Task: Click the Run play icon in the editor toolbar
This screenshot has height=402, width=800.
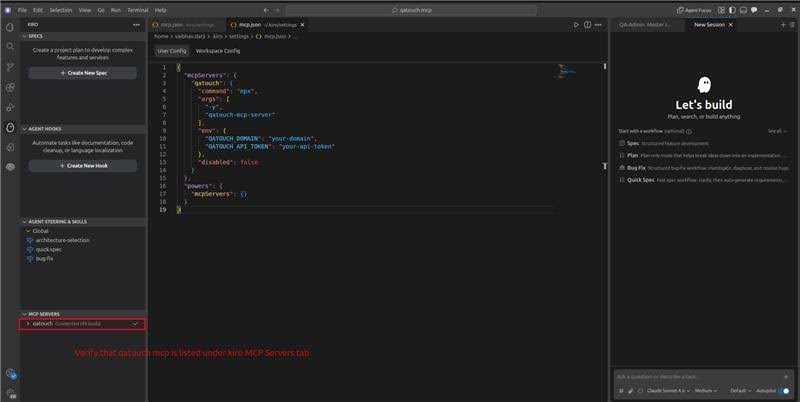Action: point(576,24)
